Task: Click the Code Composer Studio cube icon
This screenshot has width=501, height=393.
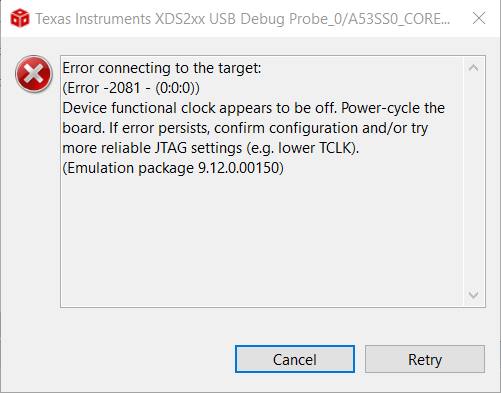Action: click(20, 18)
